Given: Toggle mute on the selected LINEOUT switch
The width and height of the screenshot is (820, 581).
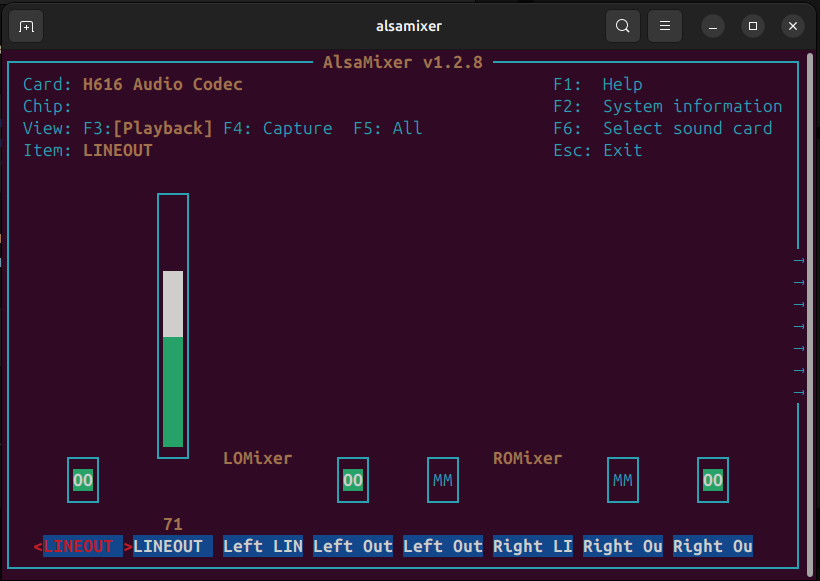Looking at the screenshot, I should 83,480.
